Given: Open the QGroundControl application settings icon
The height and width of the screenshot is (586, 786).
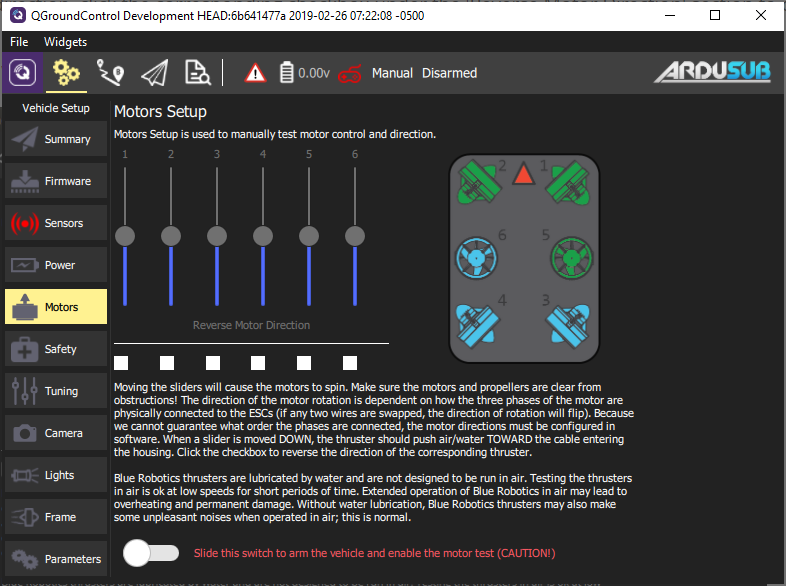Looking at the screenshot, I should pyautogui.click(x=24, y=73).
